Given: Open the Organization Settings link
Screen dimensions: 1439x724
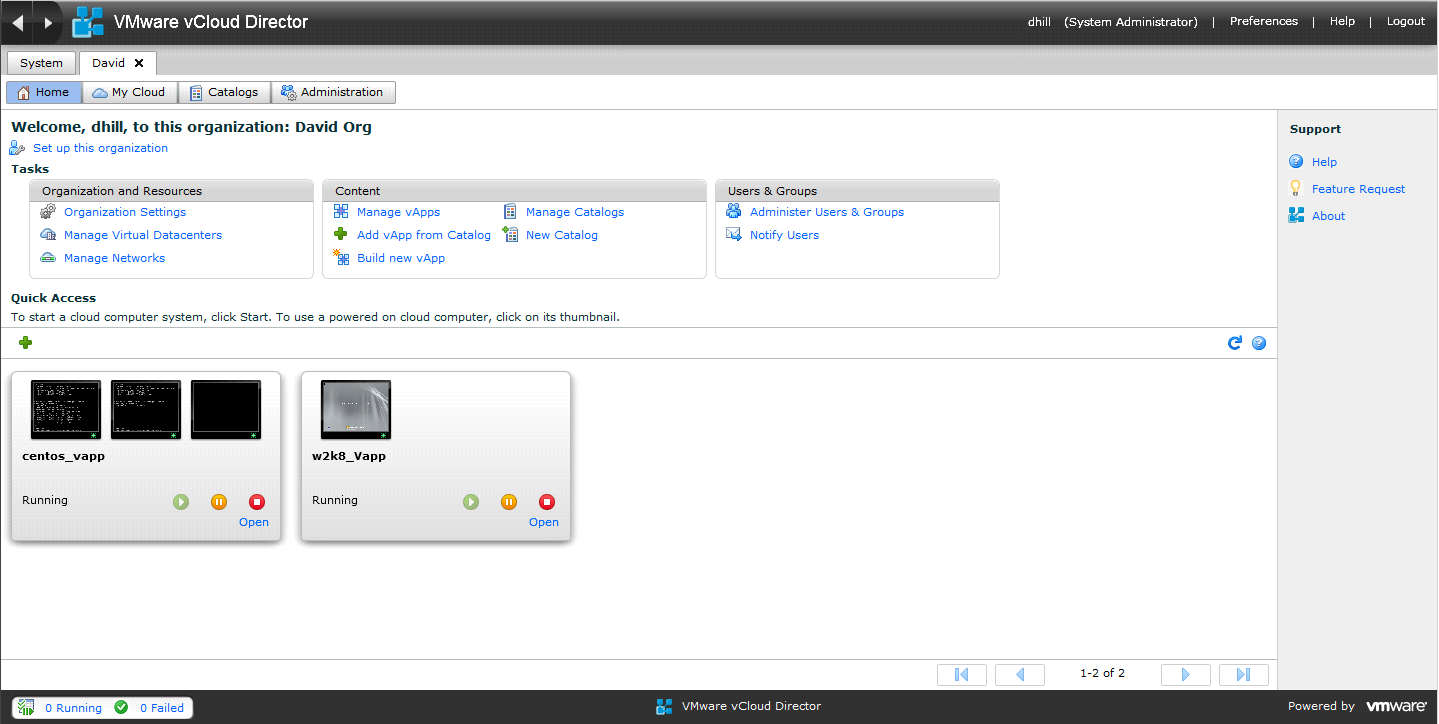Looking at the screenshot, I should point(125,212).
